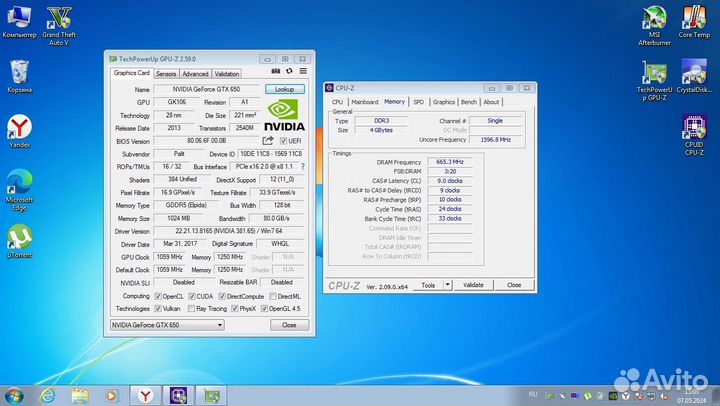Open the Компьютер desktop icon

click(x=19, y=22)
